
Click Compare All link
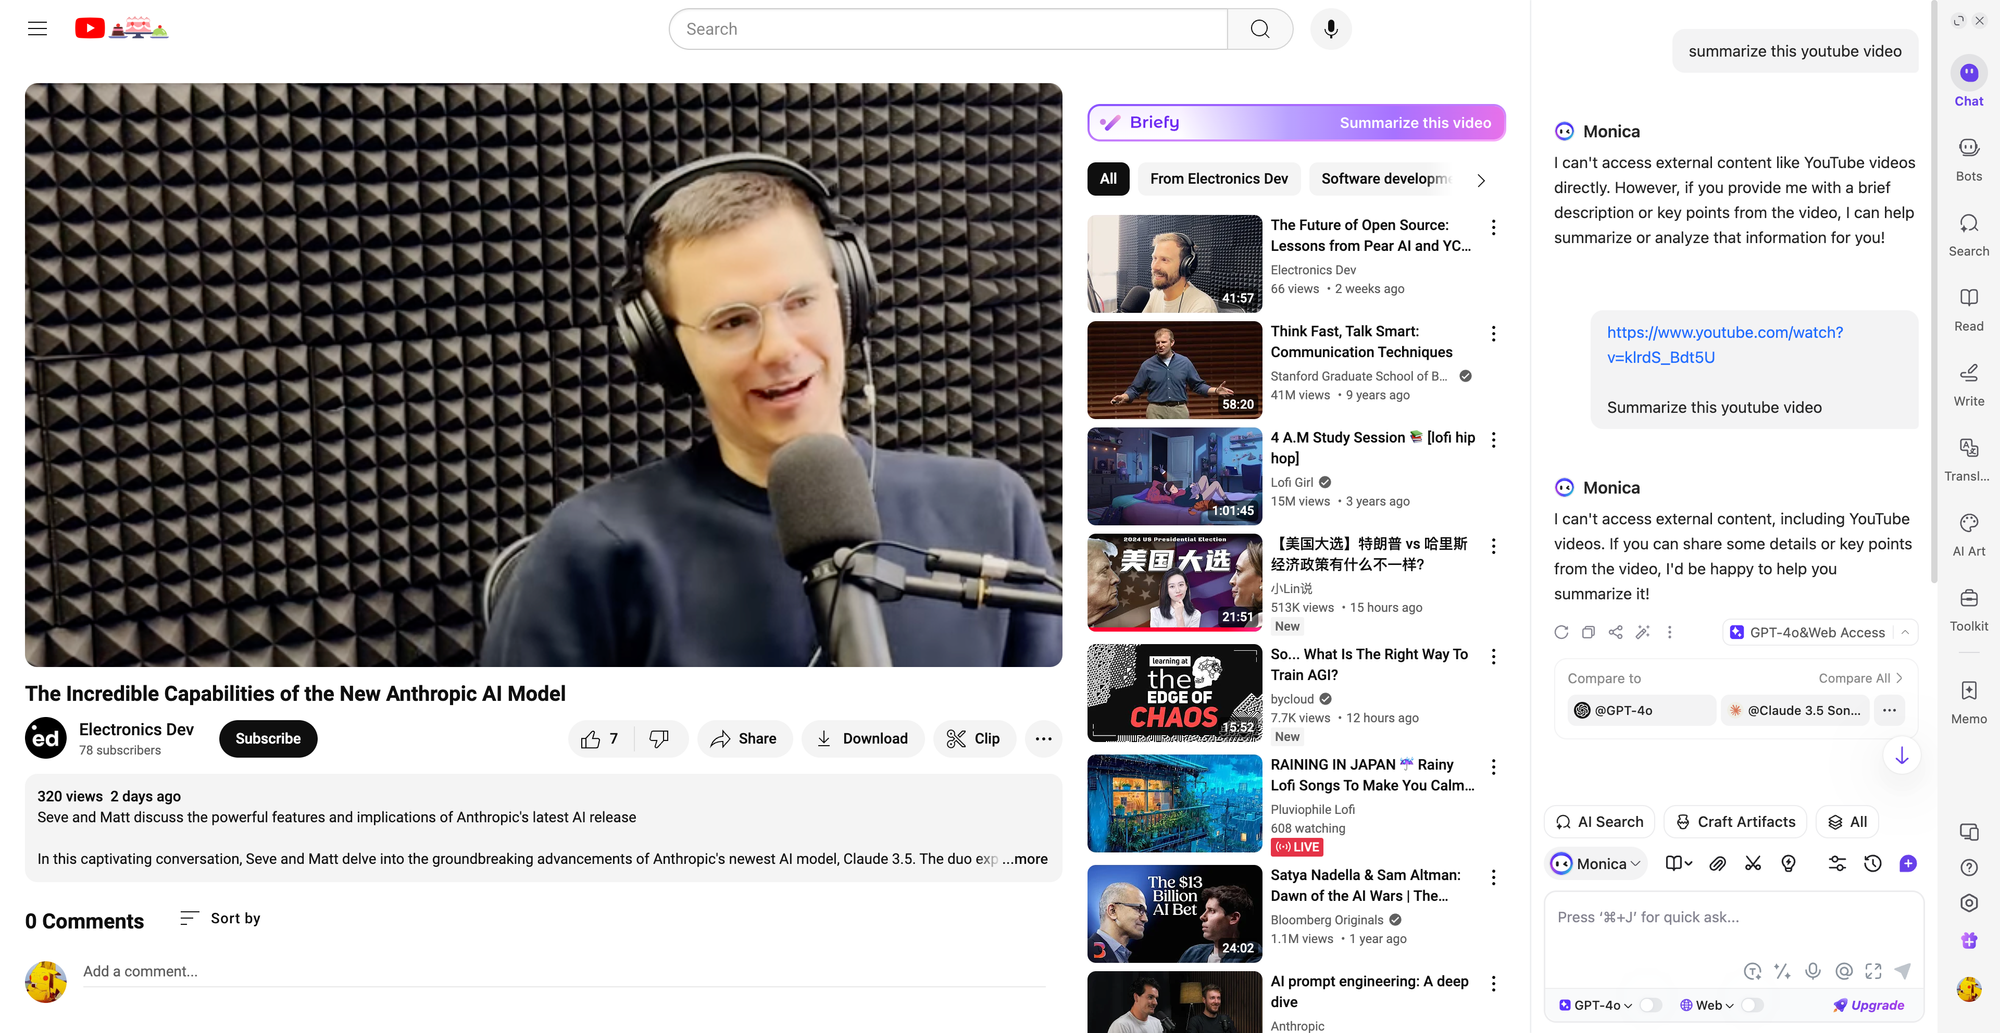coord(1860,678)
